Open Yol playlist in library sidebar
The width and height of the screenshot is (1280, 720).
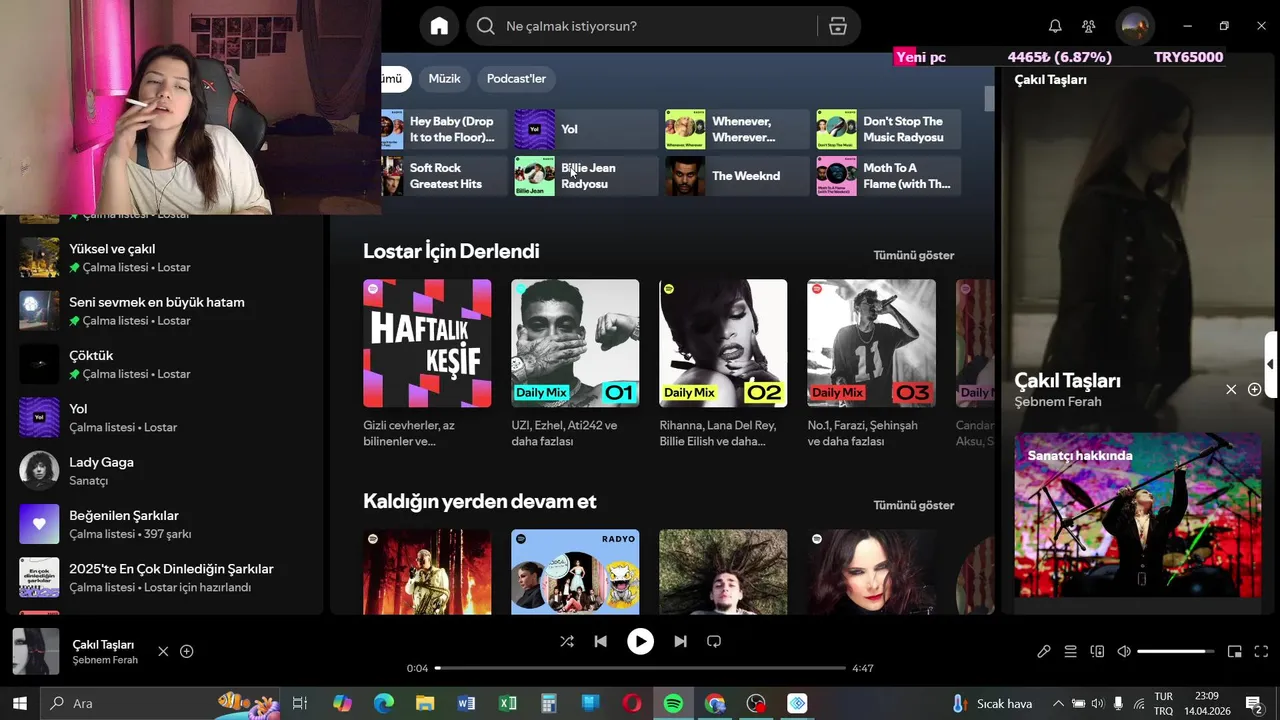point(165,417)
